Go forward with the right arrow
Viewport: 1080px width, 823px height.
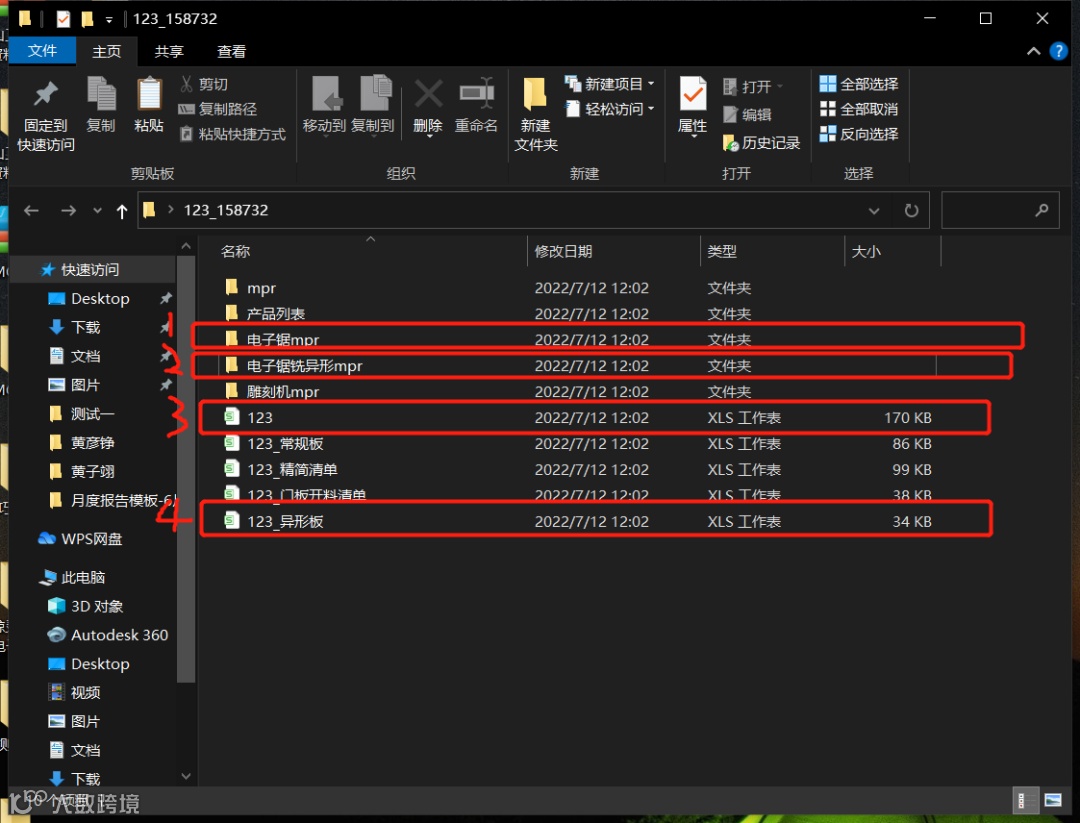point(68,211)
